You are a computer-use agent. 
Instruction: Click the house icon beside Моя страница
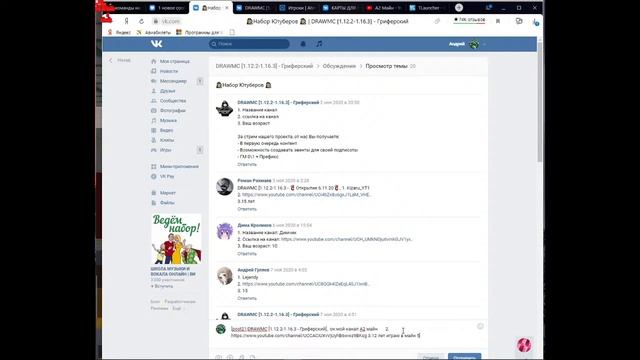coord(153,61)
